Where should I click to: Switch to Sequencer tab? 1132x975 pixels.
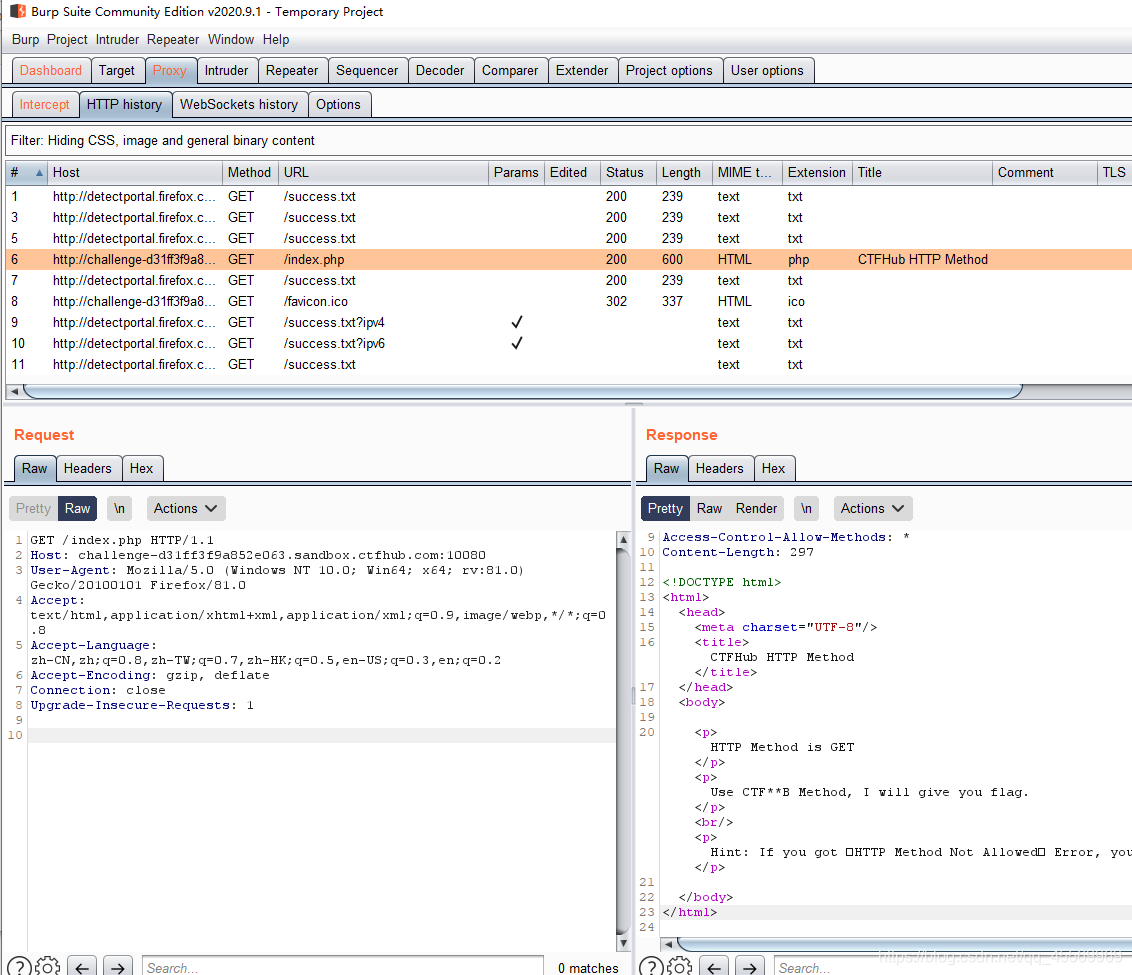[x=367, y=70]
